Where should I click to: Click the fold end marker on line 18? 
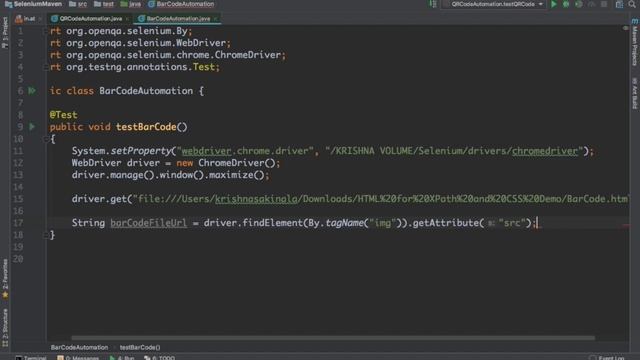coord(46,235)
